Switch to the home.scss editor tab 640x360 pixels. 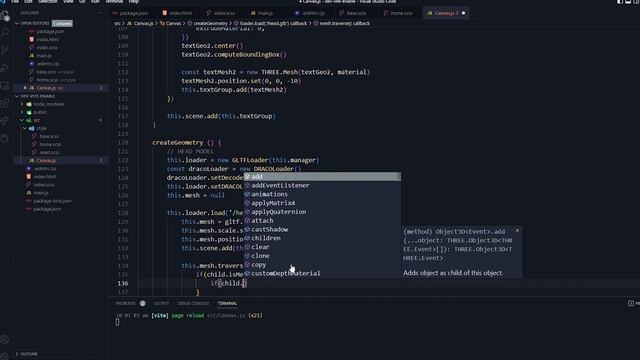coord(398,13)
